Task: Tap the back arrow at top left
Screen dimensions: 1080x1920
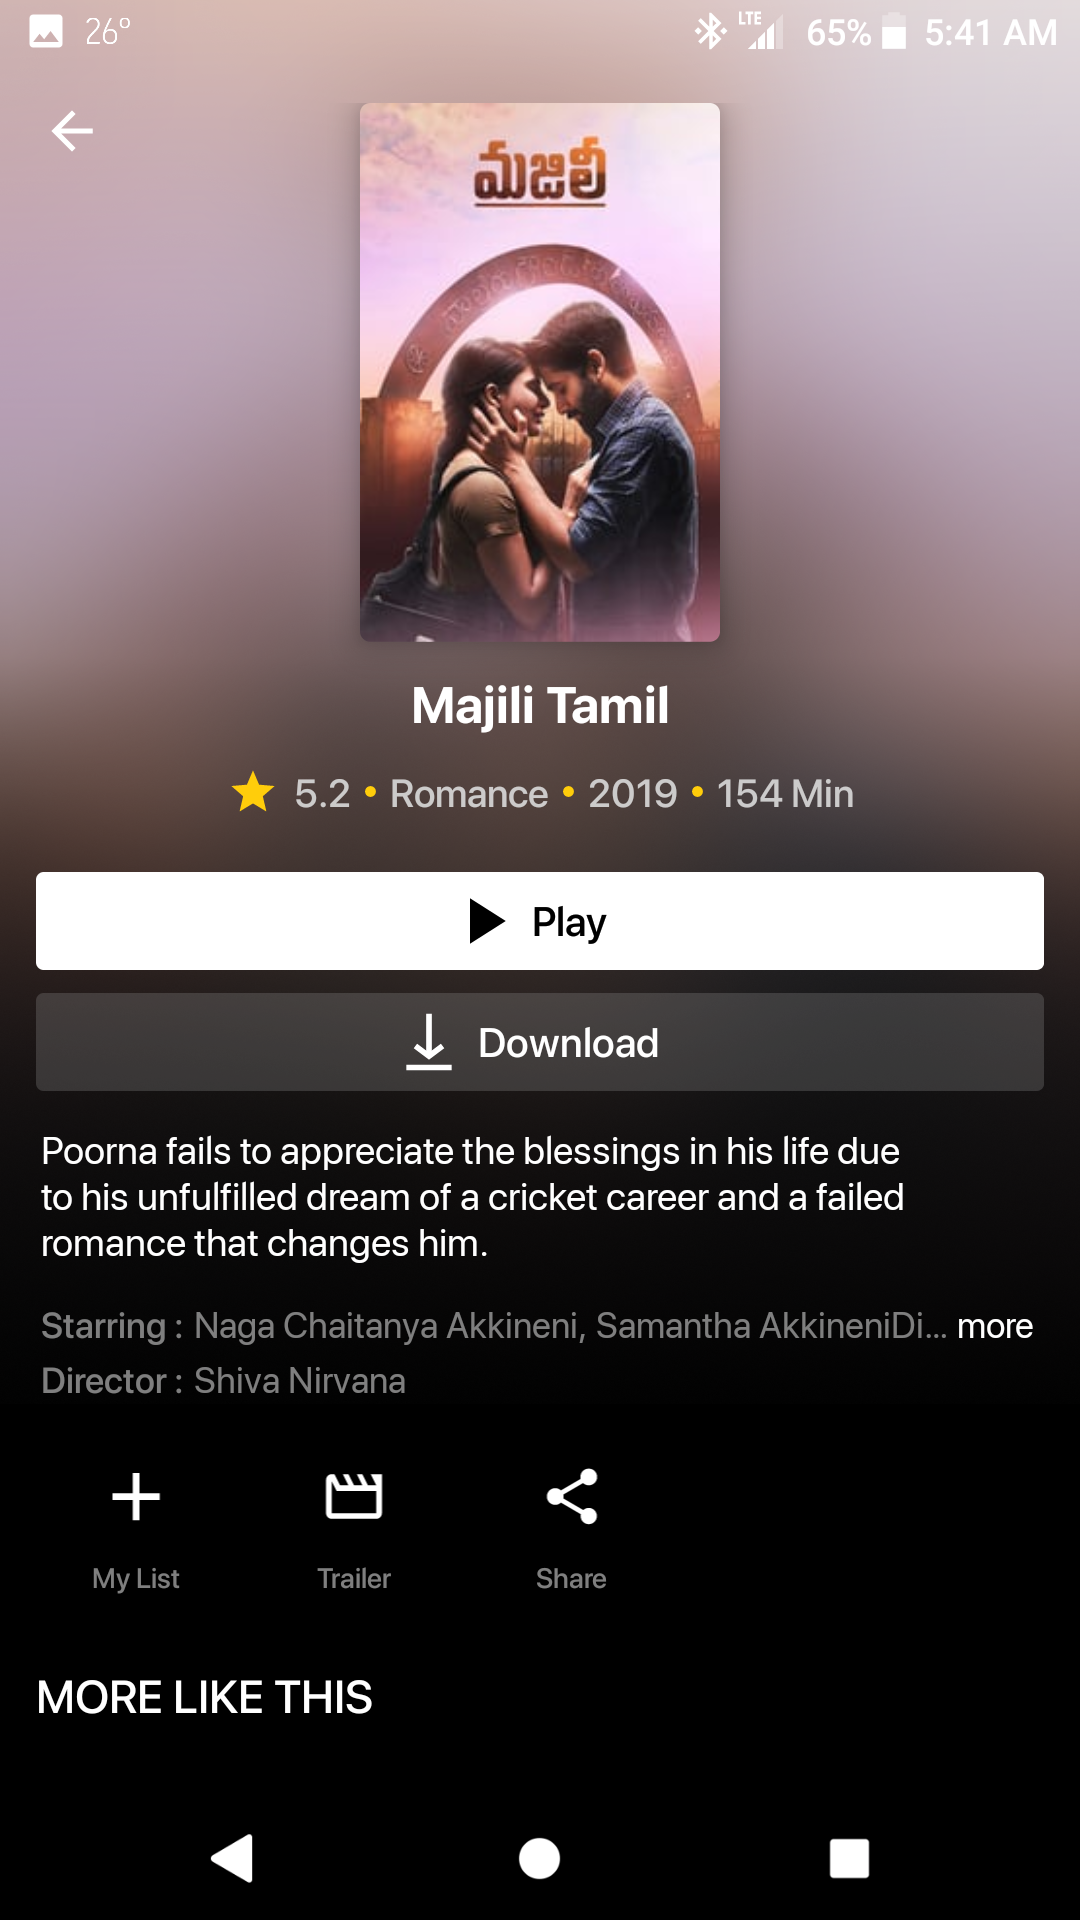Action: pos(72,131)
